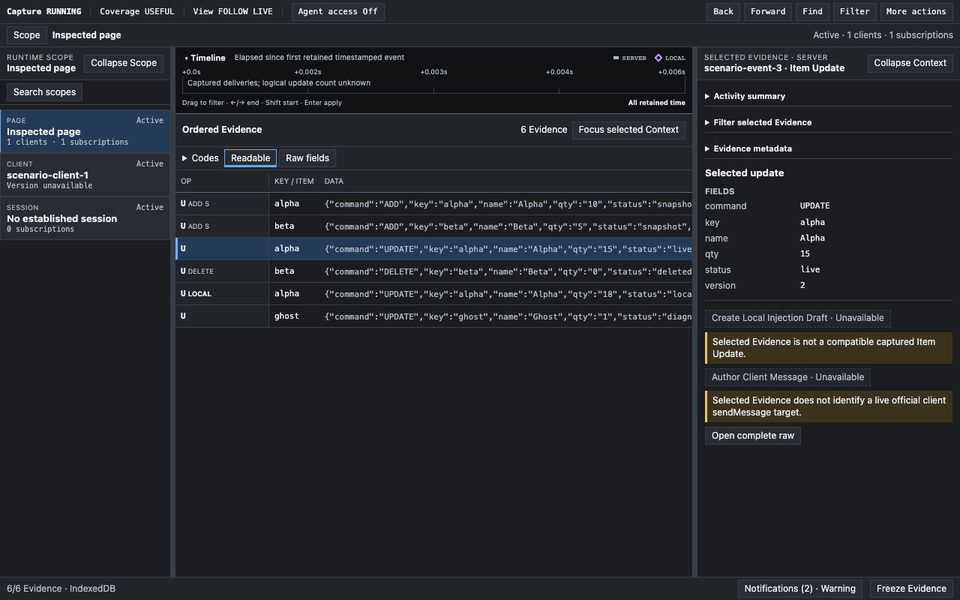Click the command field value UPDATE
Image resolution: width=960 pixels, height=600 pixels.
[815, 206]
